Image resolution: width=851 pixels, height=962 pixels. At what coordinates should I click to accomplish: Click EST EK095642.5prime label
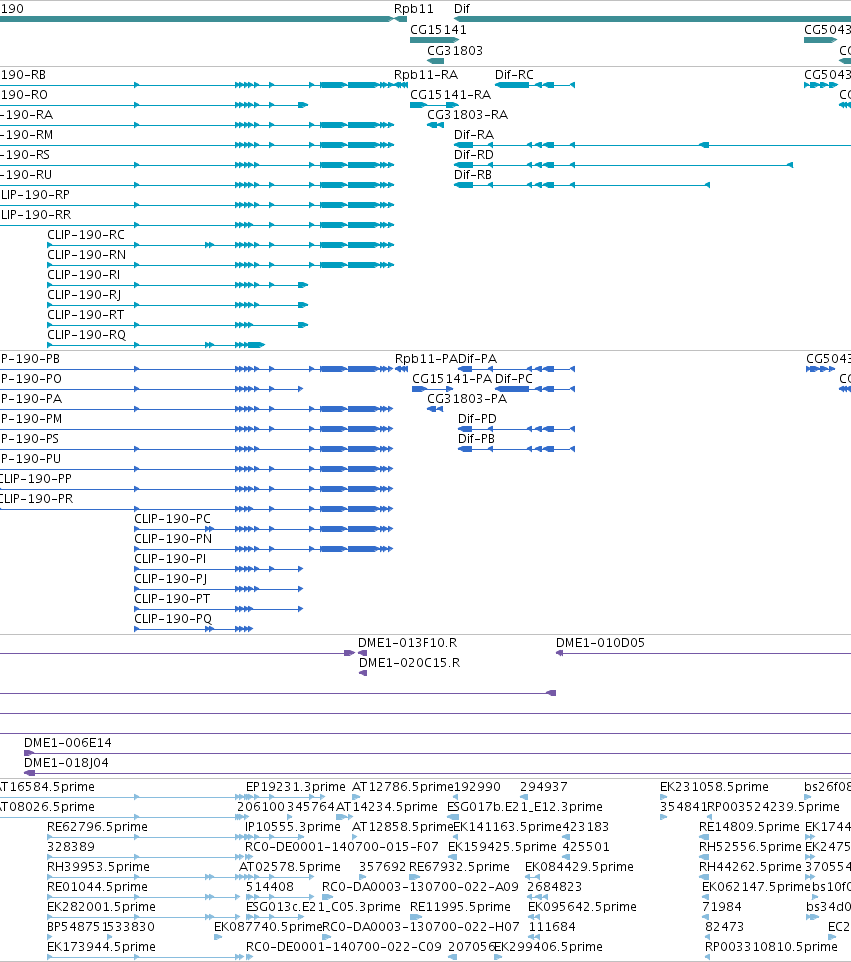pyautogui.click(x=582, y=906)
